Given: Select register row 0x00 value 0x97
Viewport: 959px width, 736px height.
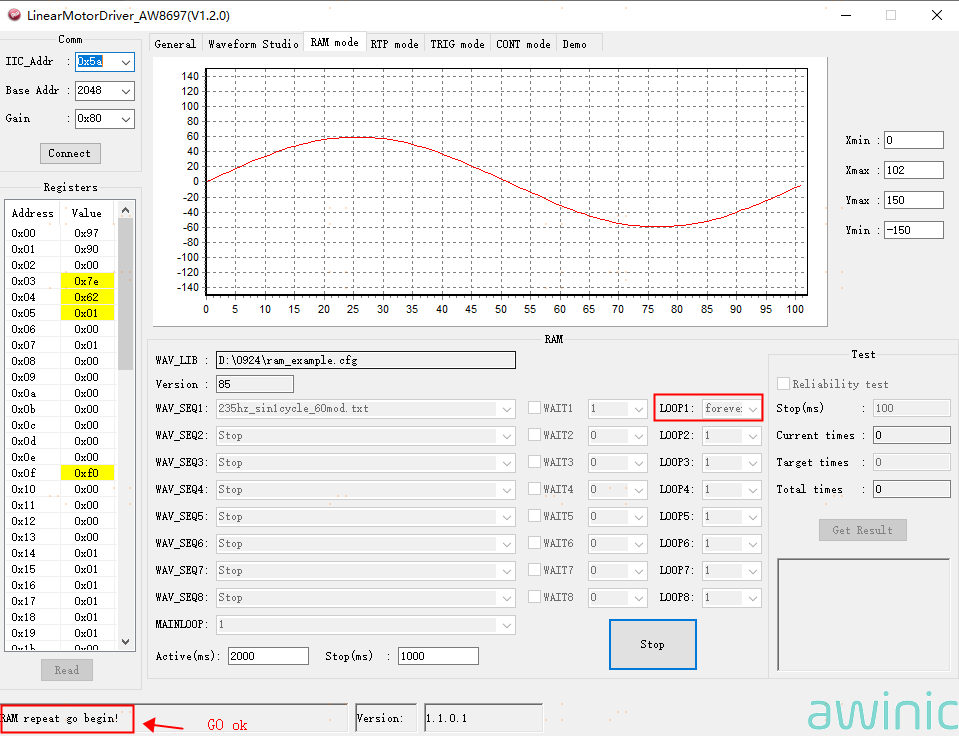Looking at the screenshot, I should coord(59,233).
